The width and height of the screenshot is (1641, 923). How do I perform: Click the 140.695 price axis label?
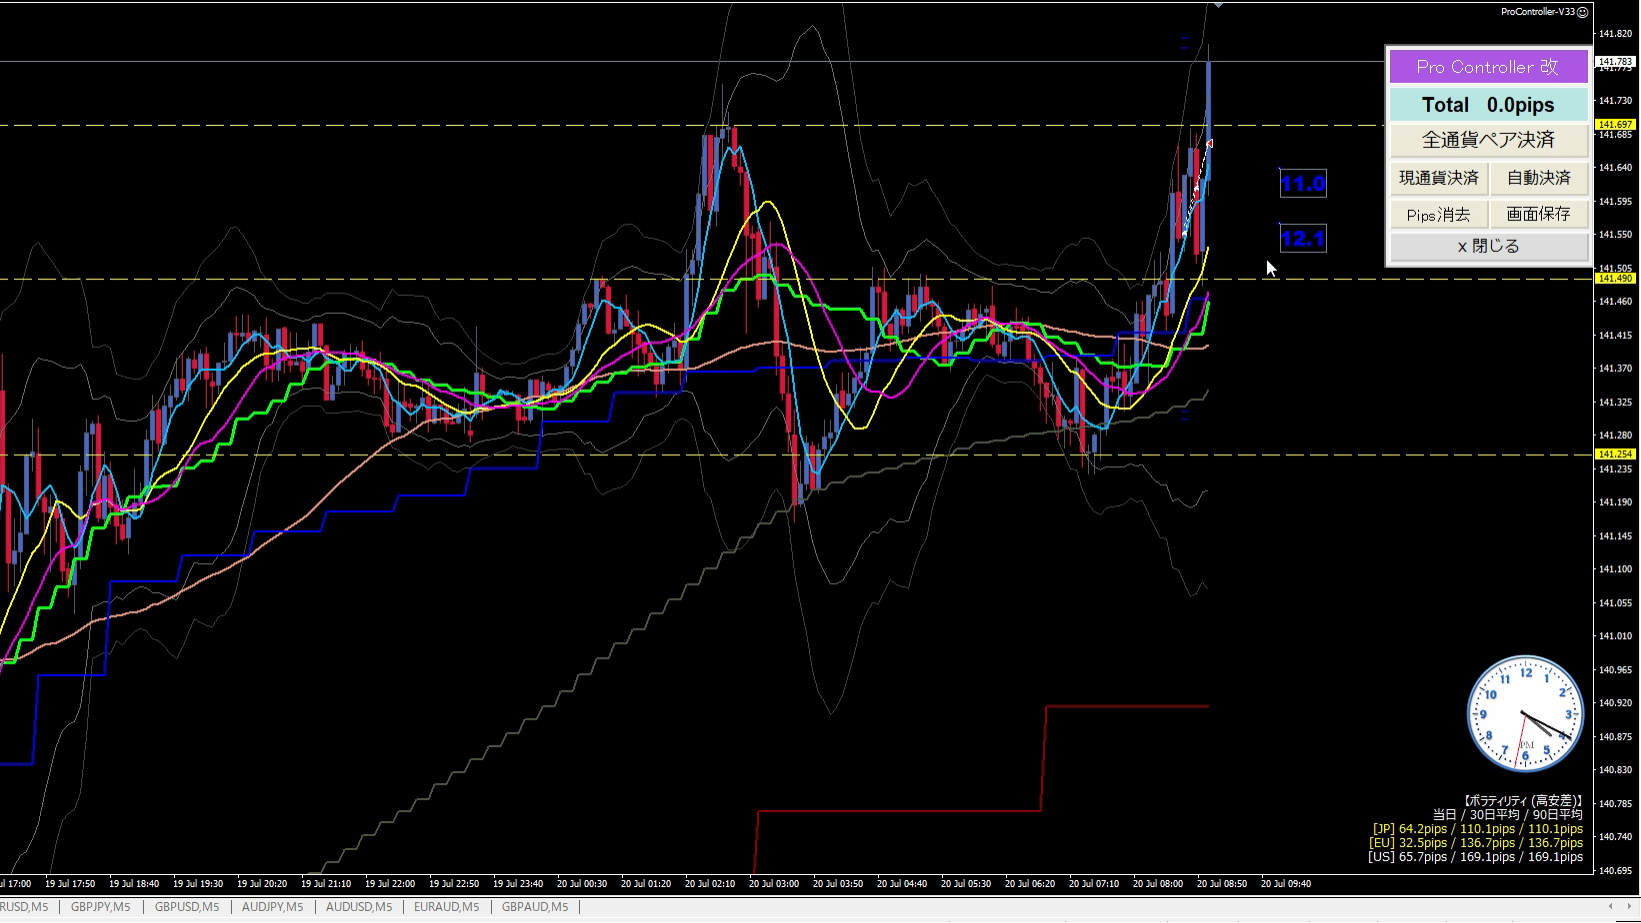(1615, 871)
